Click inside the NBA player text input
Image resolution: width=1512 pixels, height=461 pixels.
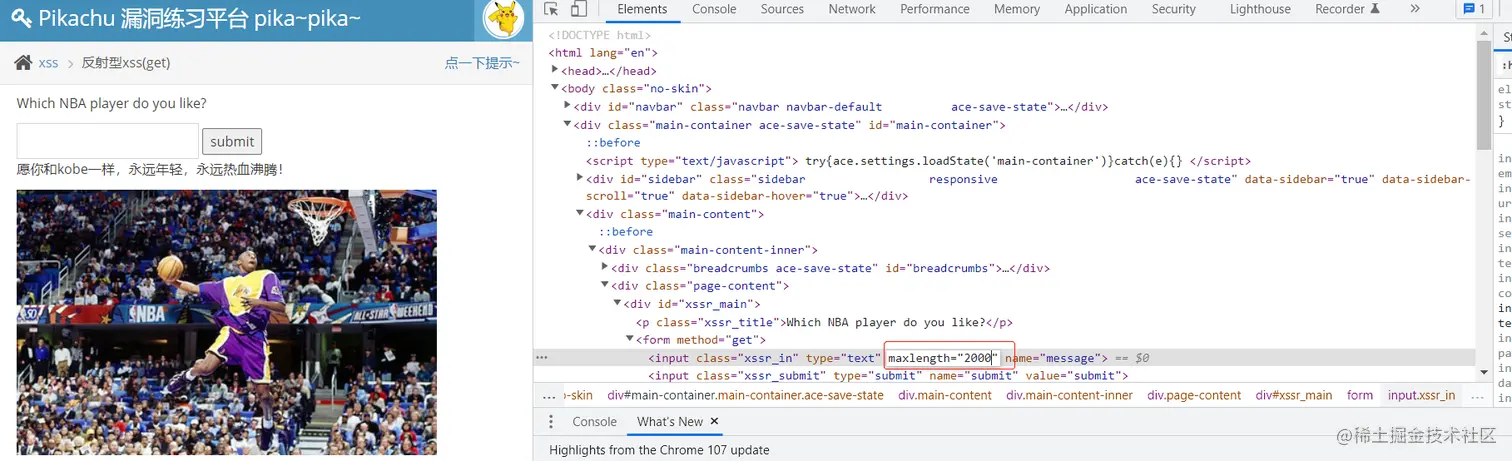[107, 141]
